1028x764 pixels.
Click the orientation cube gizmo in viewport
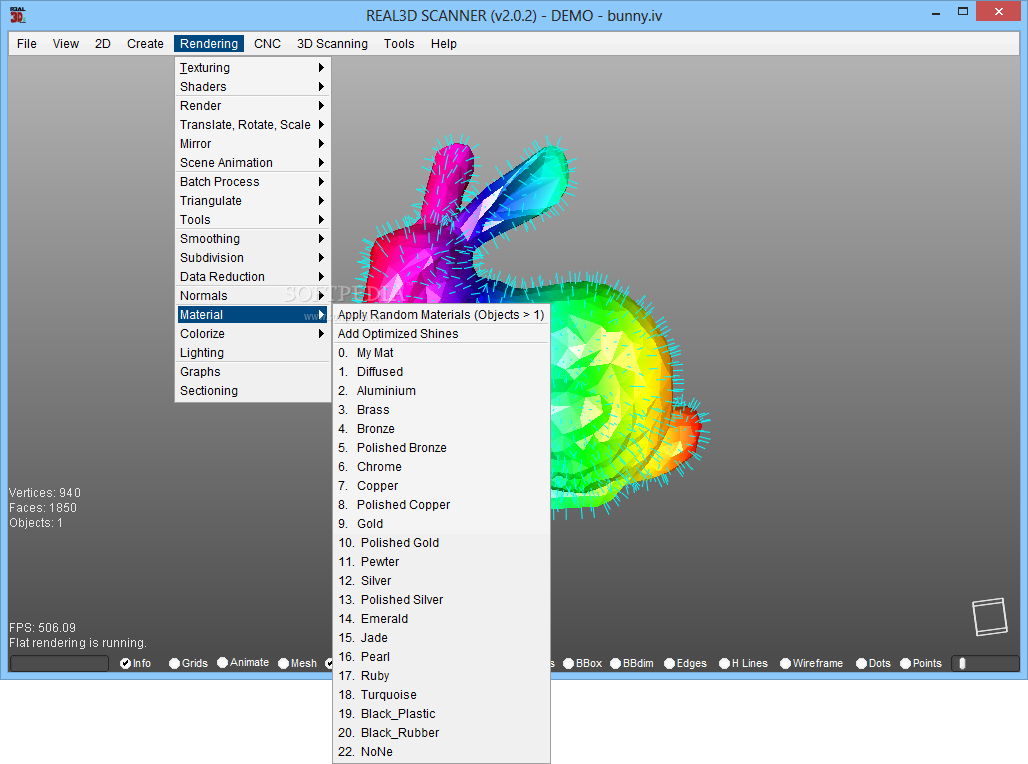[x=990, y=616]
